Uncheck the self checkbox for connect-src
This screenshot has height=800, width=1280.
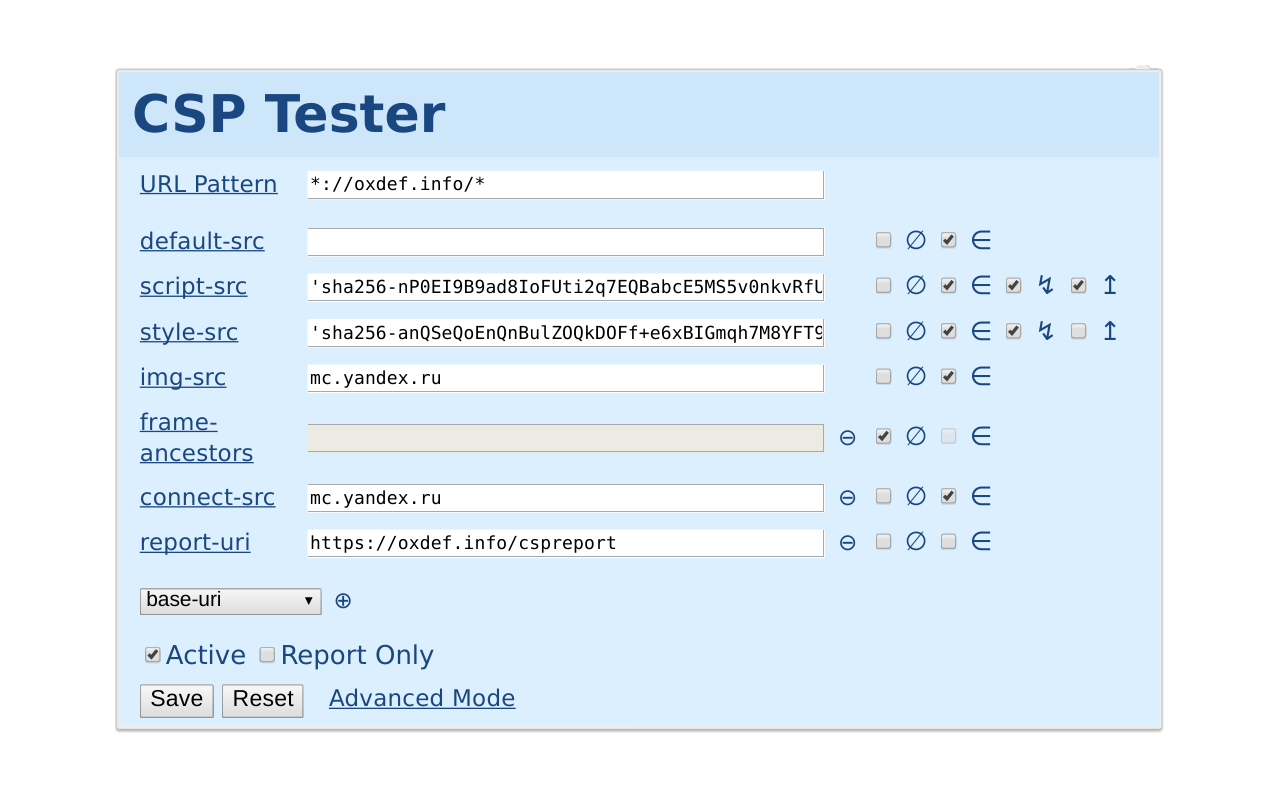pyautogui.click(x=948, y=496)
